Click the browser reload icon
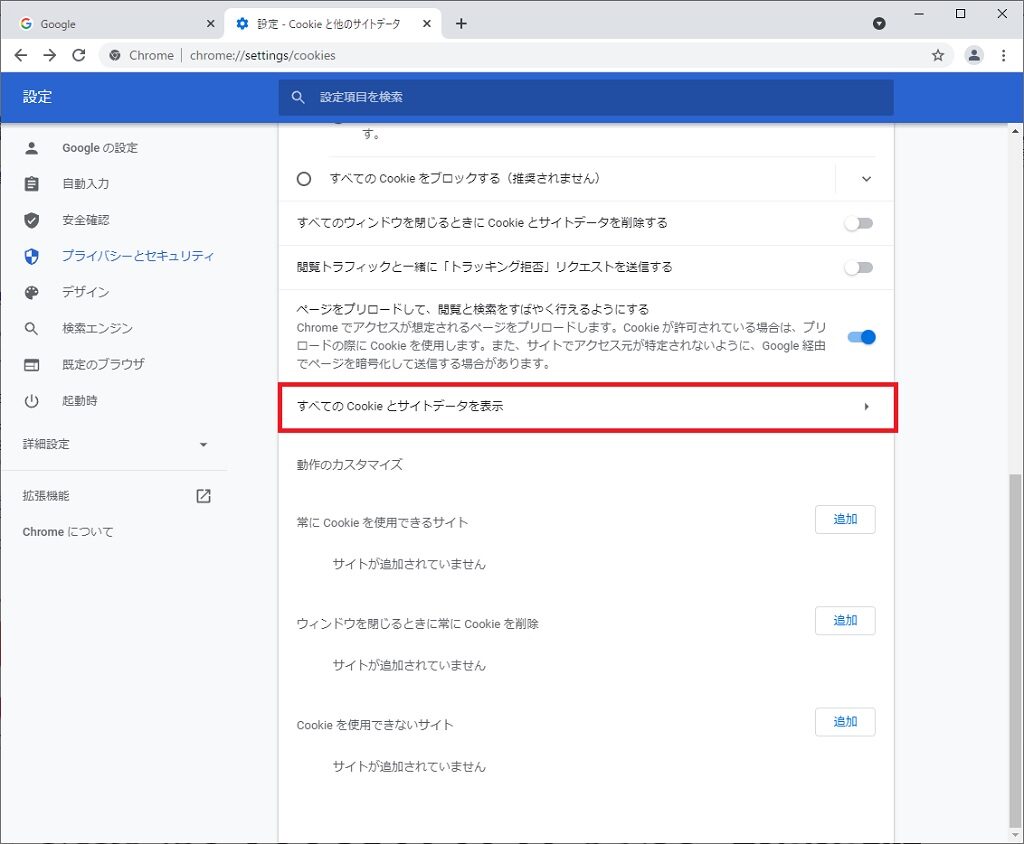Viewport: 1024px width, 844px height. pos(79,55)
